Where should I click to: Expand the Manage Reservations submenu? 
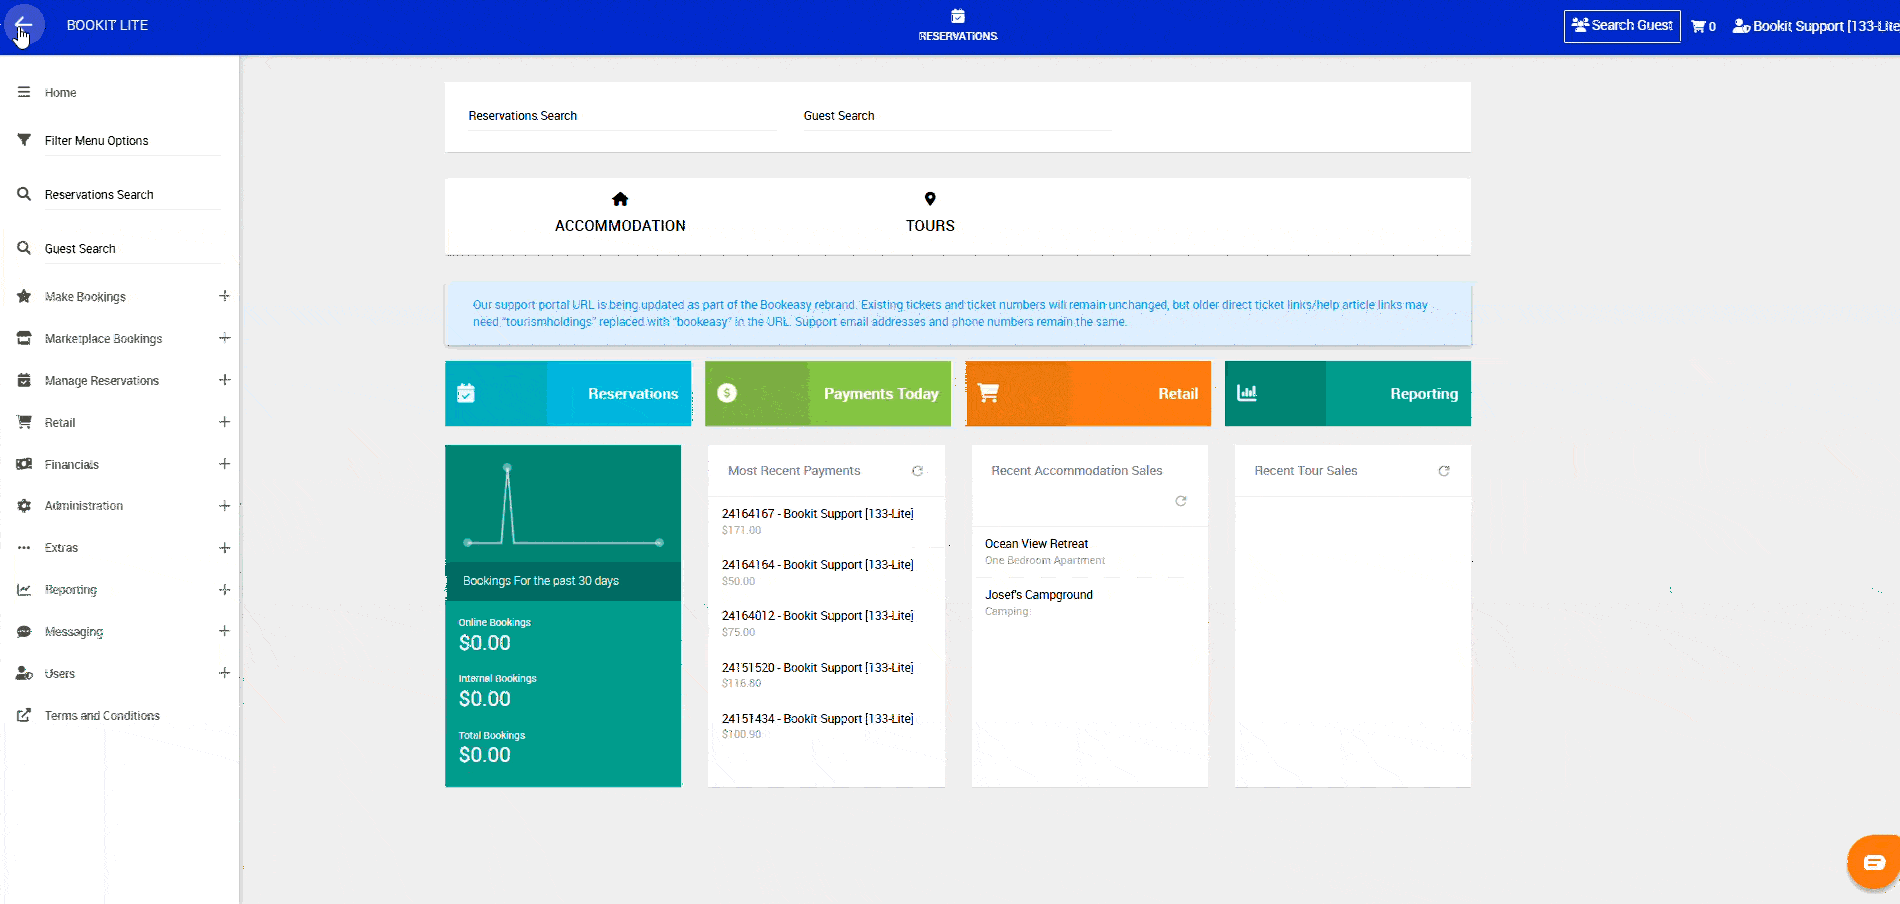(224, 380)
